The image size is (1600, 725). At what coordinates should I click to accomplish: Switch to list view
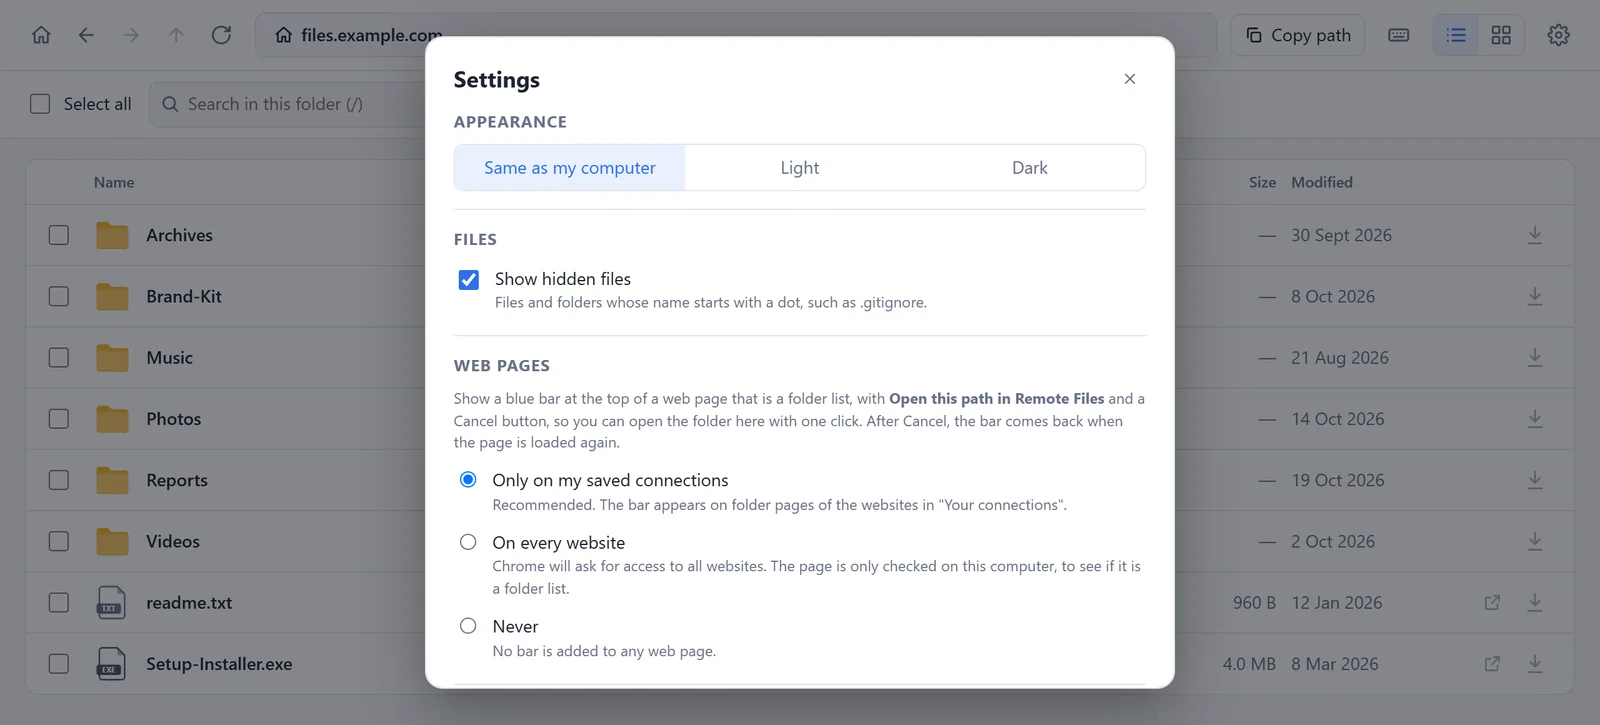coord(1456,35)
